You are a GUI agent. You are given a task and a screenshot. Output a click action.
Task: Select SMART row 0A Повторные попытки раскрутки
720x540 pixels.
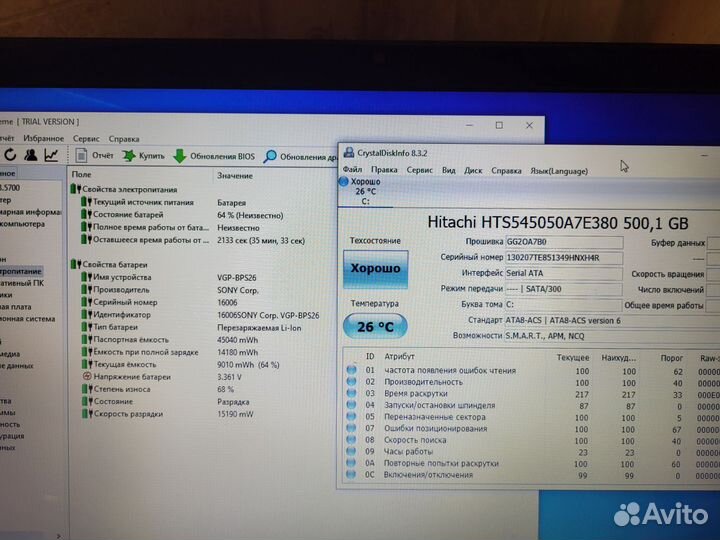533,464
